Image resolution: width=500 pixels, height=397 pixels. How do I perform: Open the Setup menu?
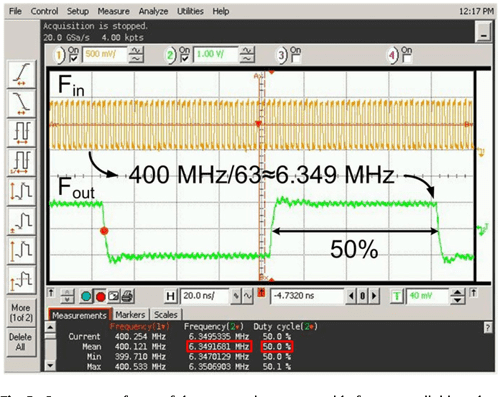(x=78, y=11)
